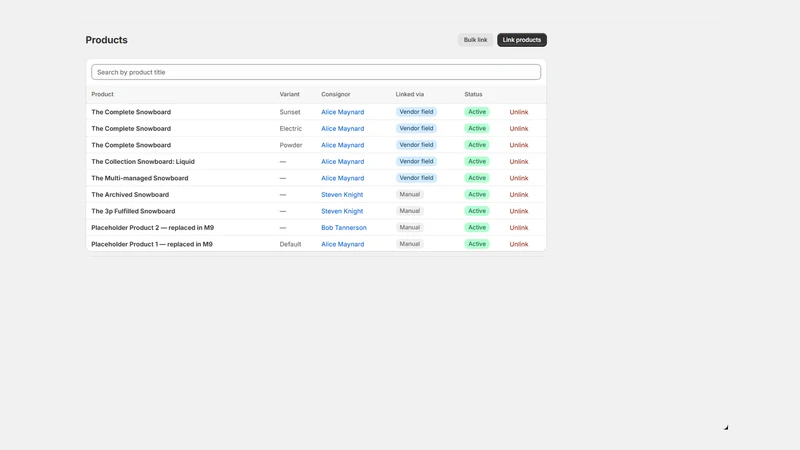Open Alice Maynard in the Powder row
The width and height of the screenshot is (800, 450).
342,145
